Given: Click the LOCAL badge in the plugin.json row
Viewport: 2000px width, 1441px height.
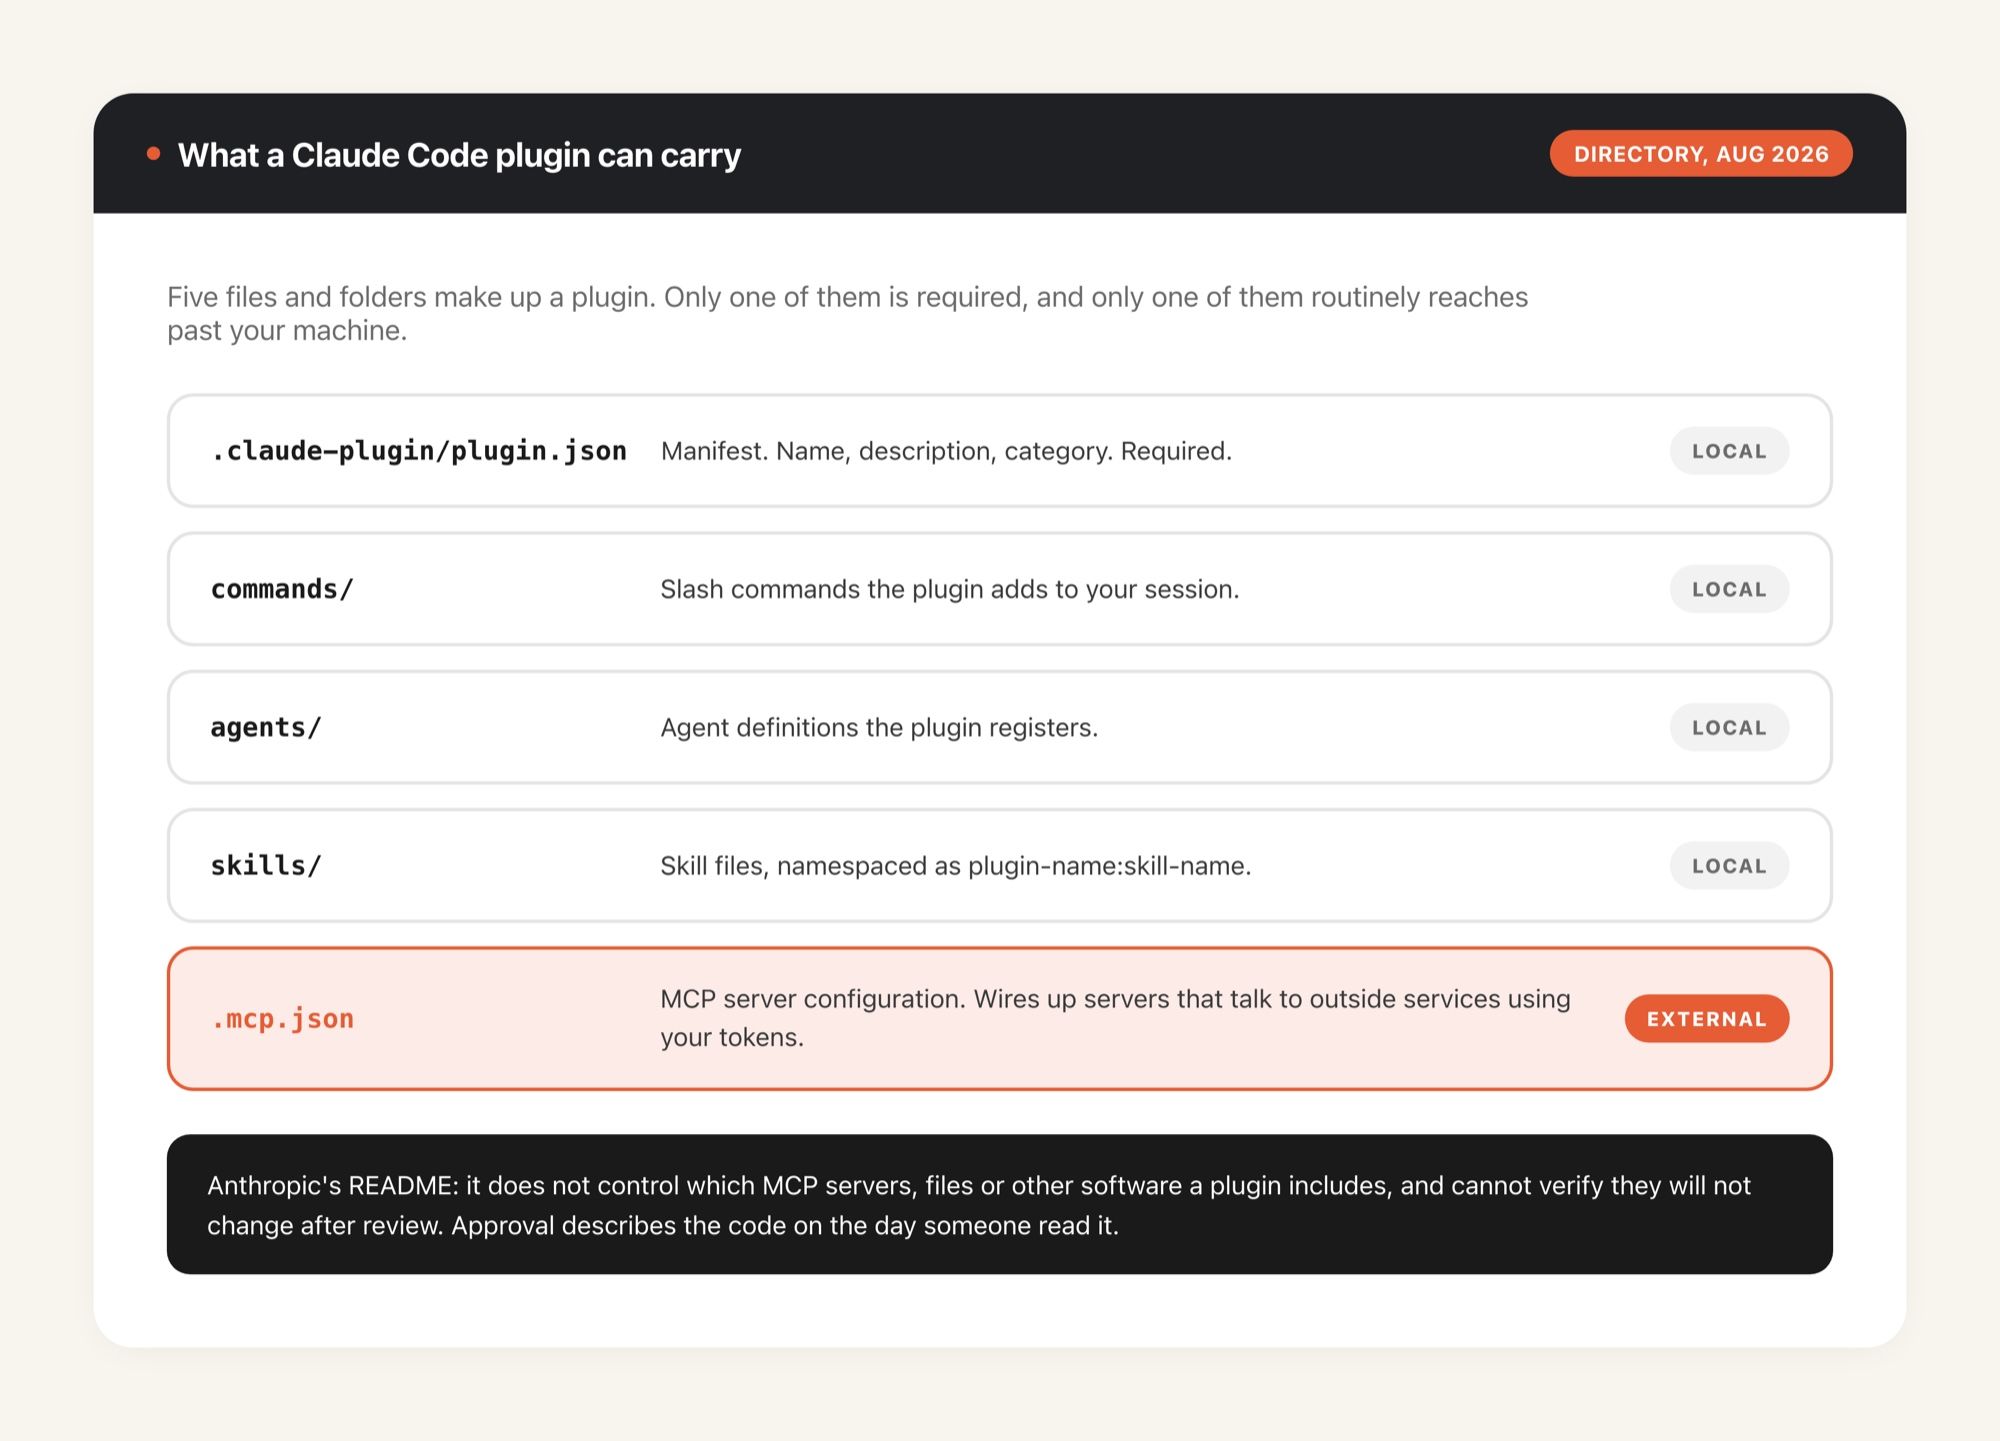Looking at the screenshot, I should [1729, 451].
